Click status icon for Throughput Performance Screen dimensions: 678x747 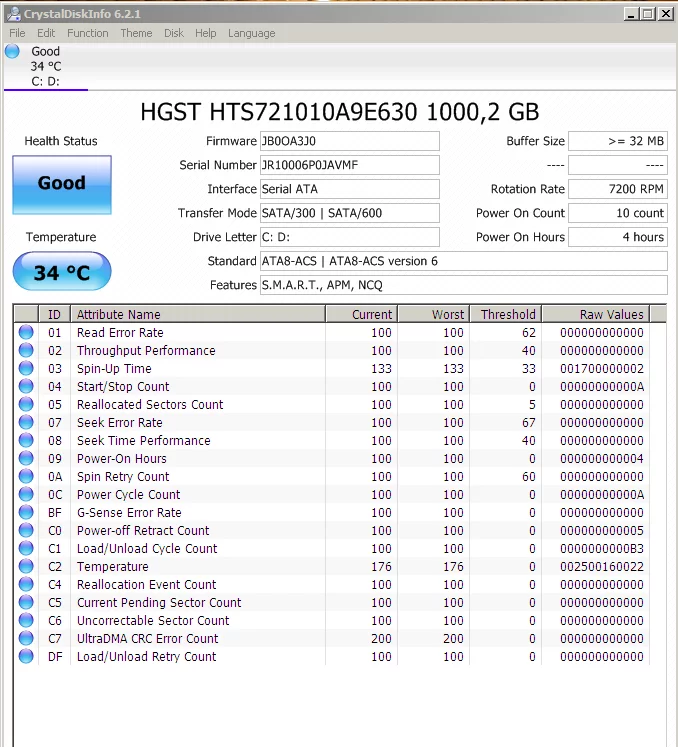tap(26, 350)
